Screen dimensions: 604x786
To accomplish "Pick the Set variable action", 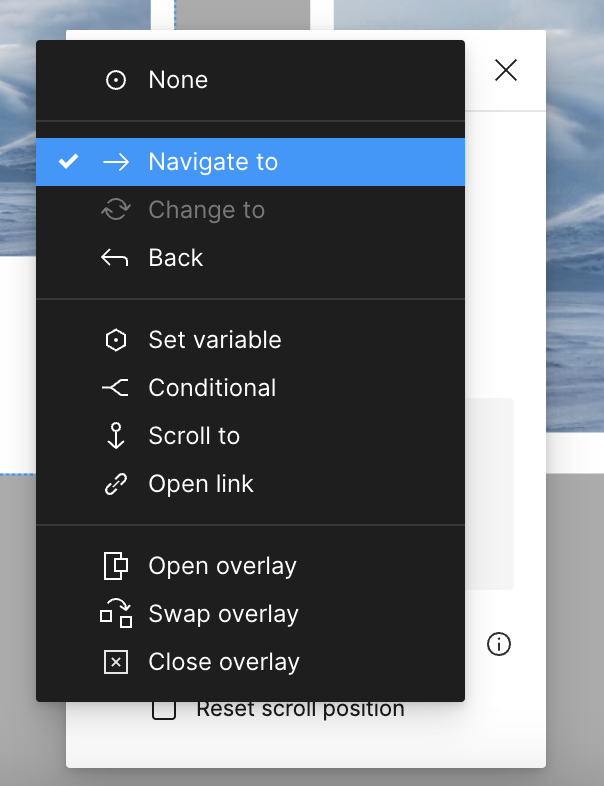I will 250,340.
